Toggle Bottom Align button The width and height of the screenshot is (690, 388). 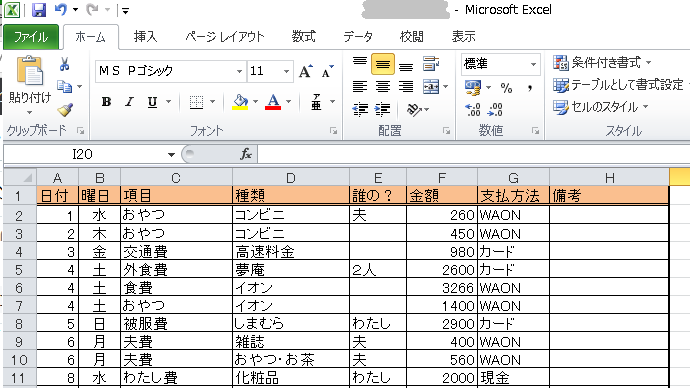point(406,66)
